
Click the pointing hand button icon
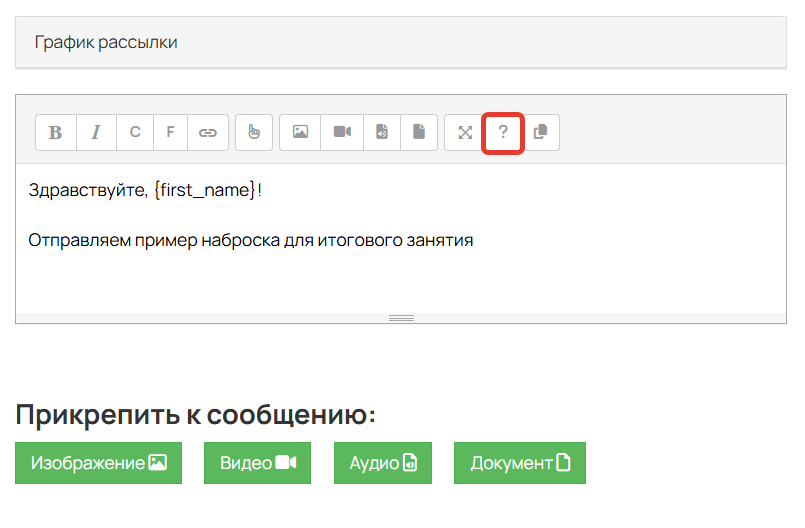pos(254,133)
